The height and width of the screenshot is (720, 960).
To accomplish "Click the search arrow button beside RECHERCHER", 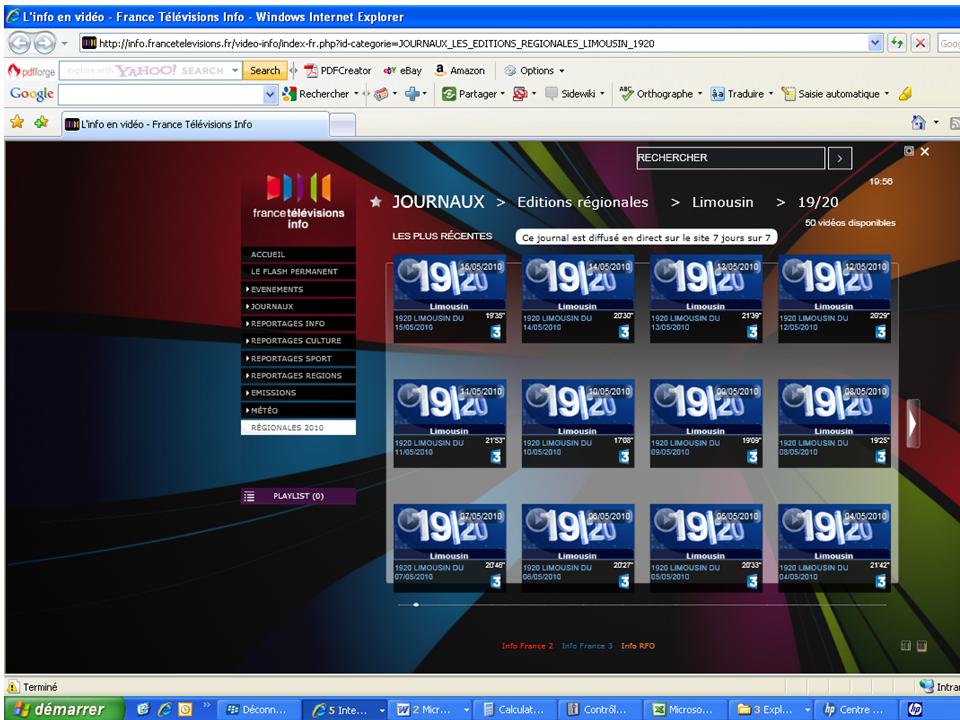I will point(840,158).
